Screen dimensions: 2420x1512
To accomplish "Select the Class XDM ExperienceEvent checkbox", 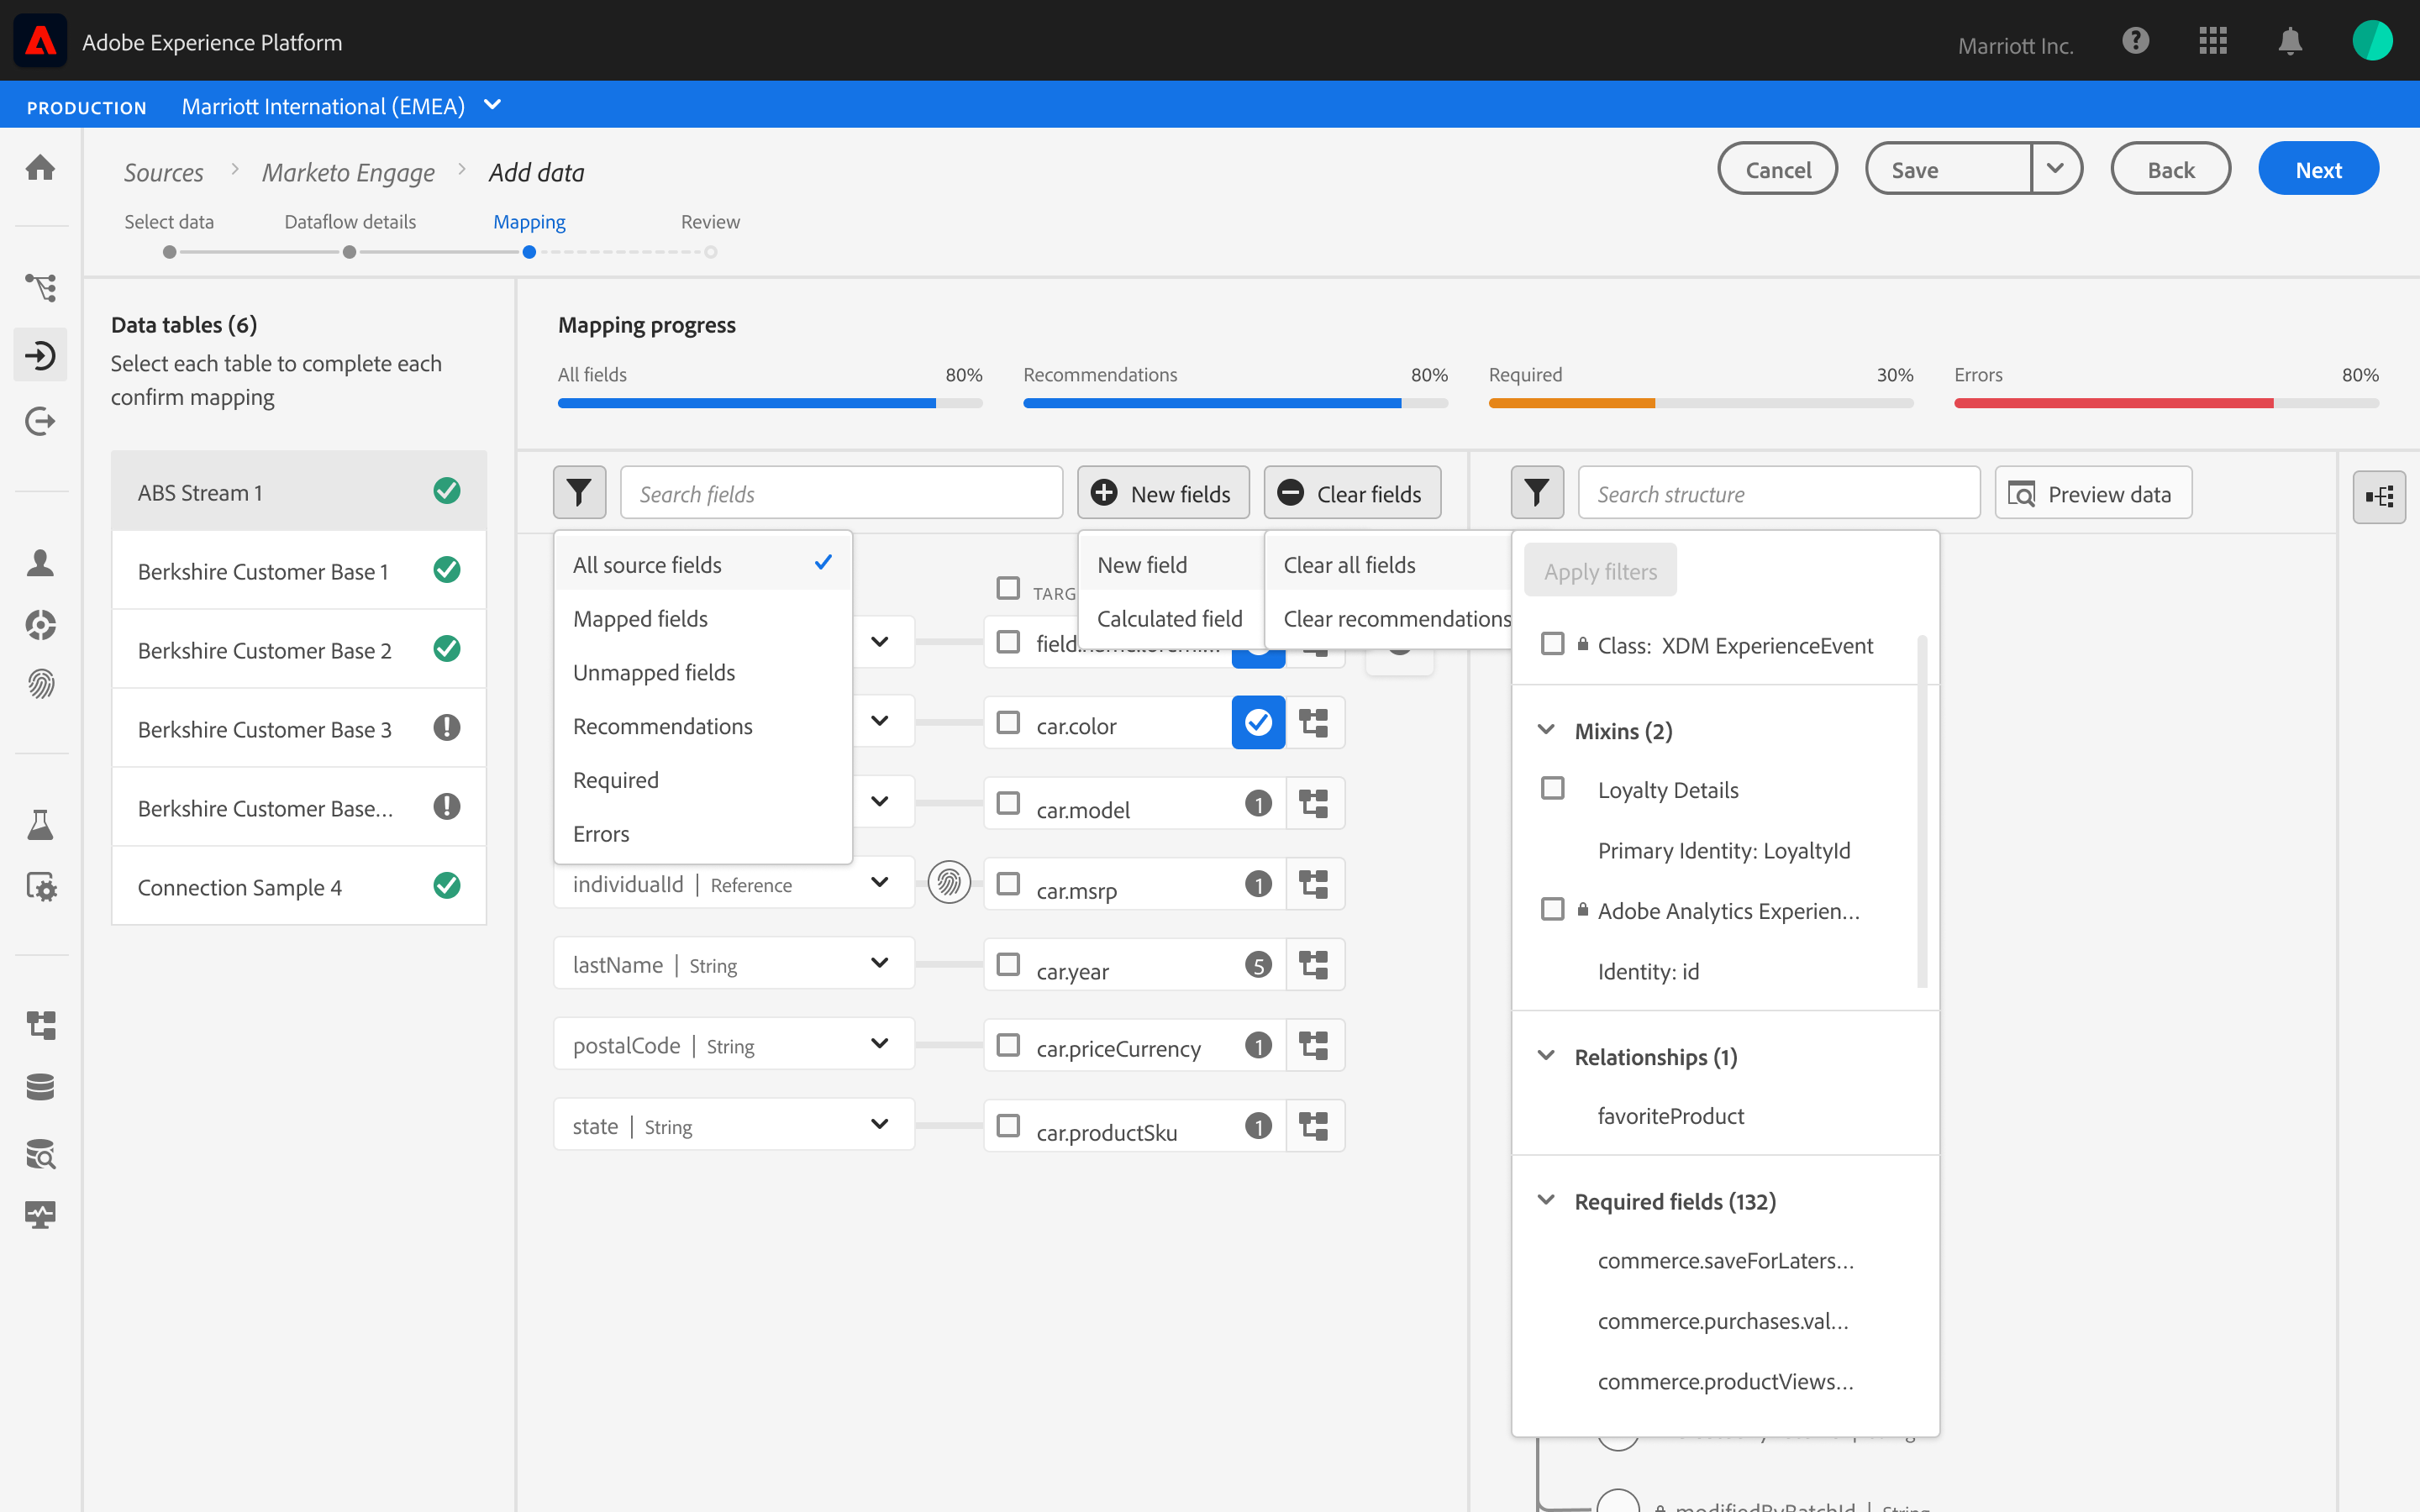I will pyautogui.click(x=1552, y=644).
